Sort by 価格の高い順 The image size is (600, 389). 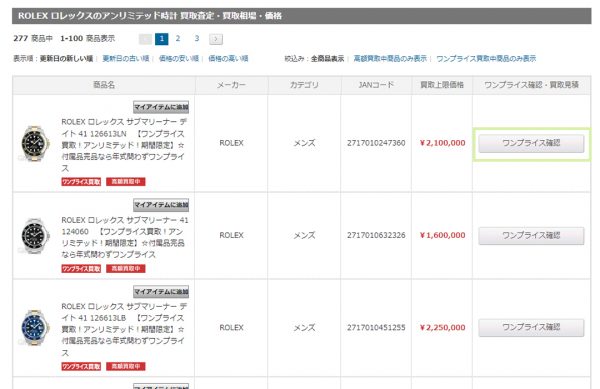228,59
